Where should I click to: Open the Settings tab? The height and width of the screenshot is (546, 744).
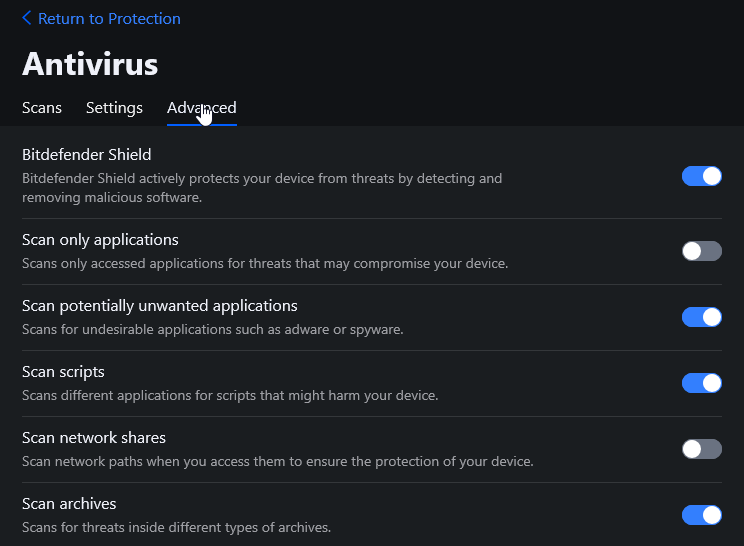point(114,108)
